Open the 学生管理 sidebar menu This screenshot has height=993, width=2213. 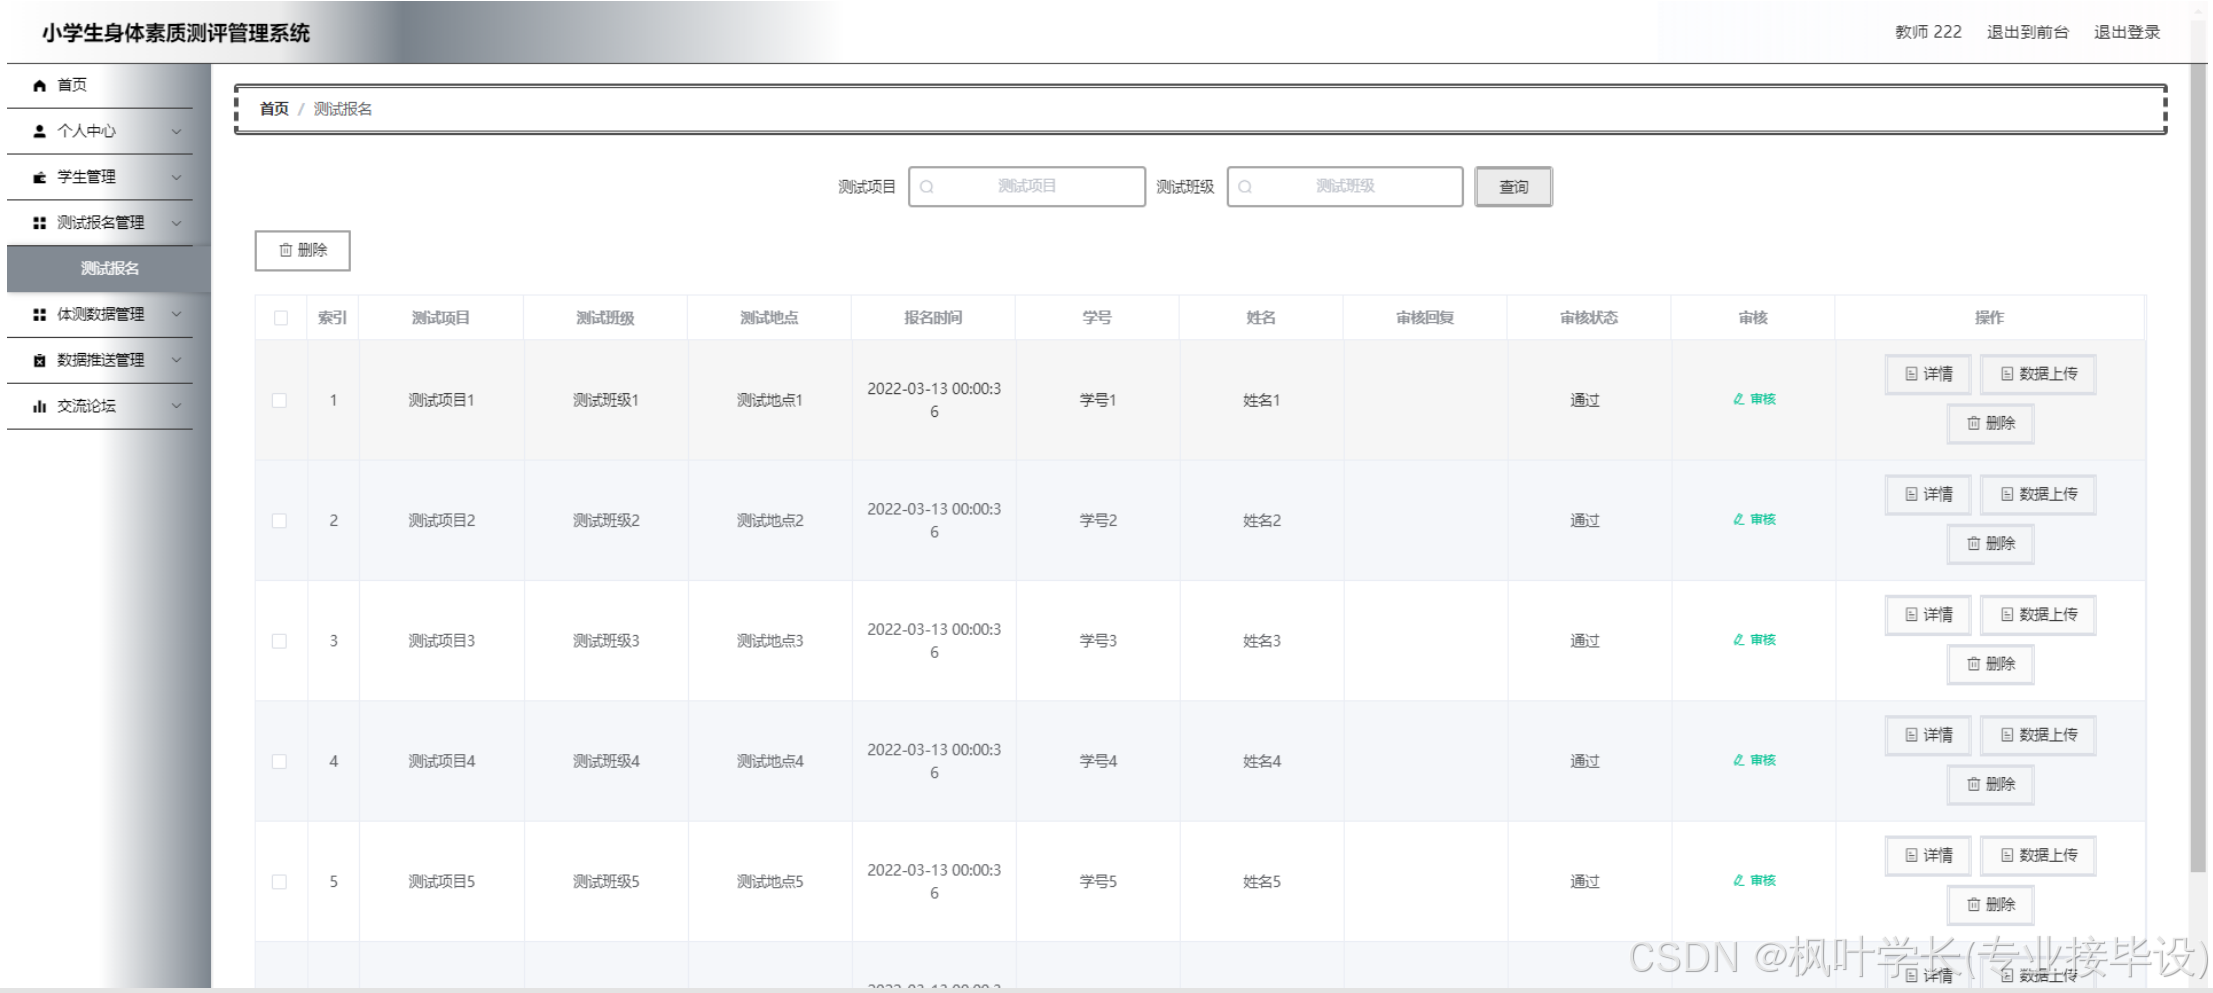pos(100,177)
